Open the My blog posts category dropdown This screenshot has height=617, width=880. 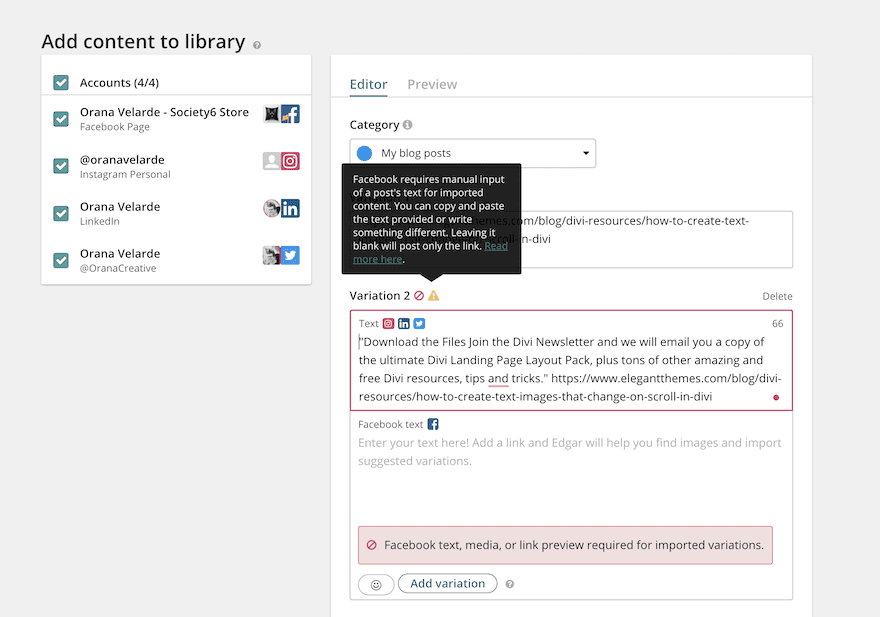click(x=472, y=153)
